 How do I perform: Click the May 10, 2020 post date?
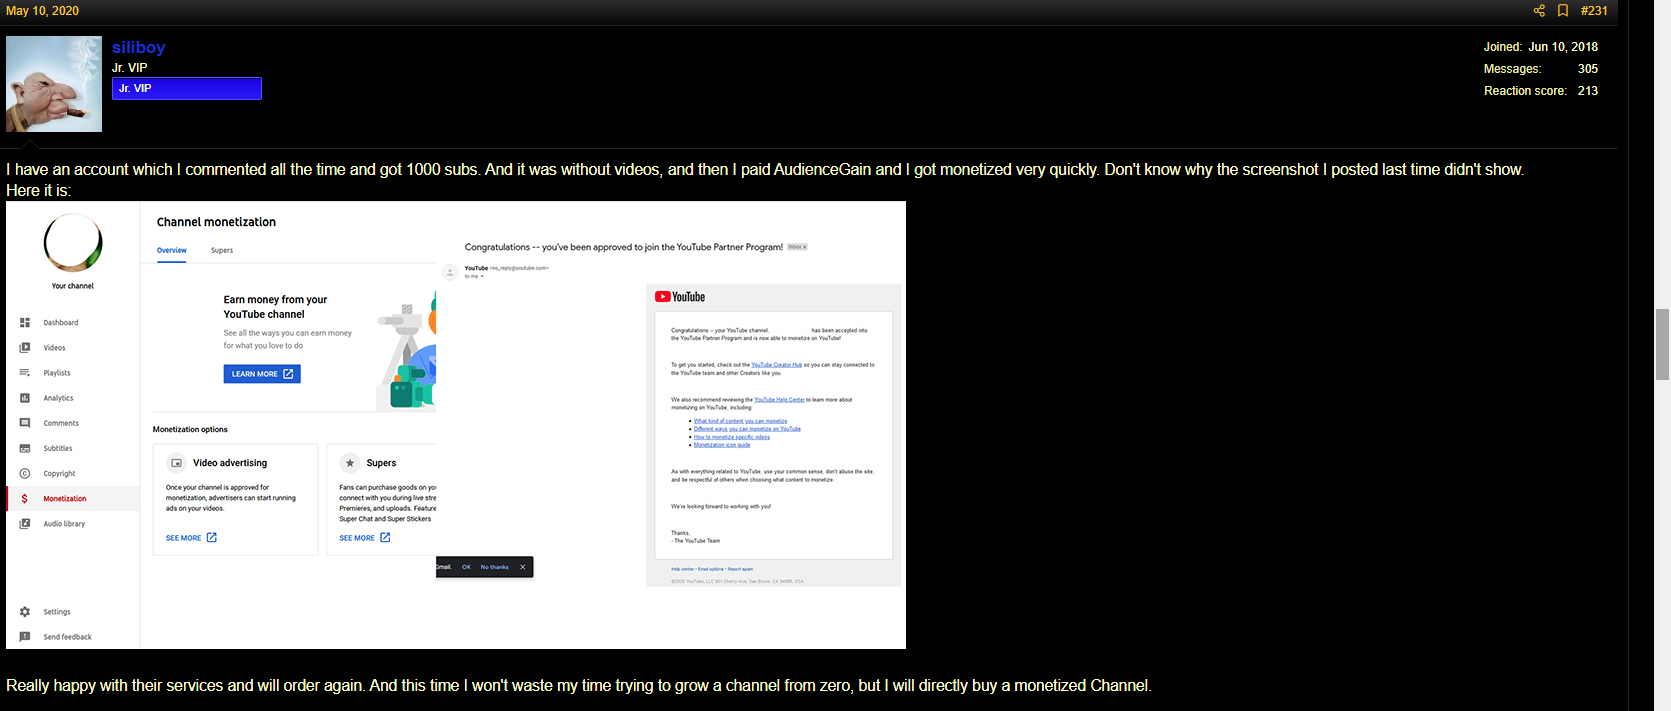(42, 11)
